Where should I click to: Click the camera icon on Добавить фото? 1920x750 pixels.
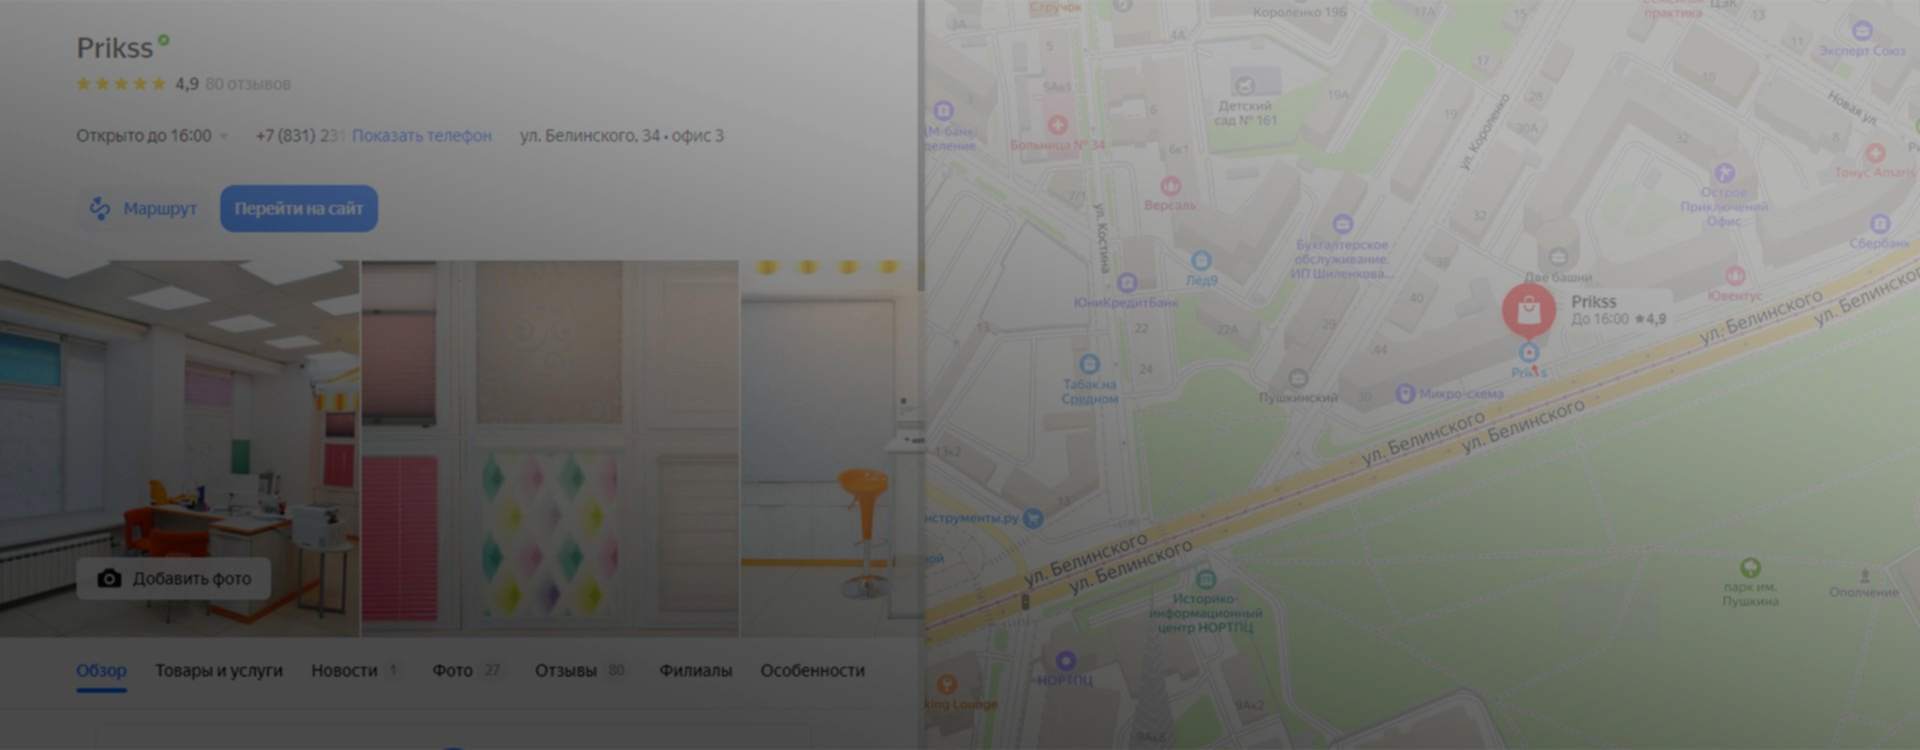109,579
